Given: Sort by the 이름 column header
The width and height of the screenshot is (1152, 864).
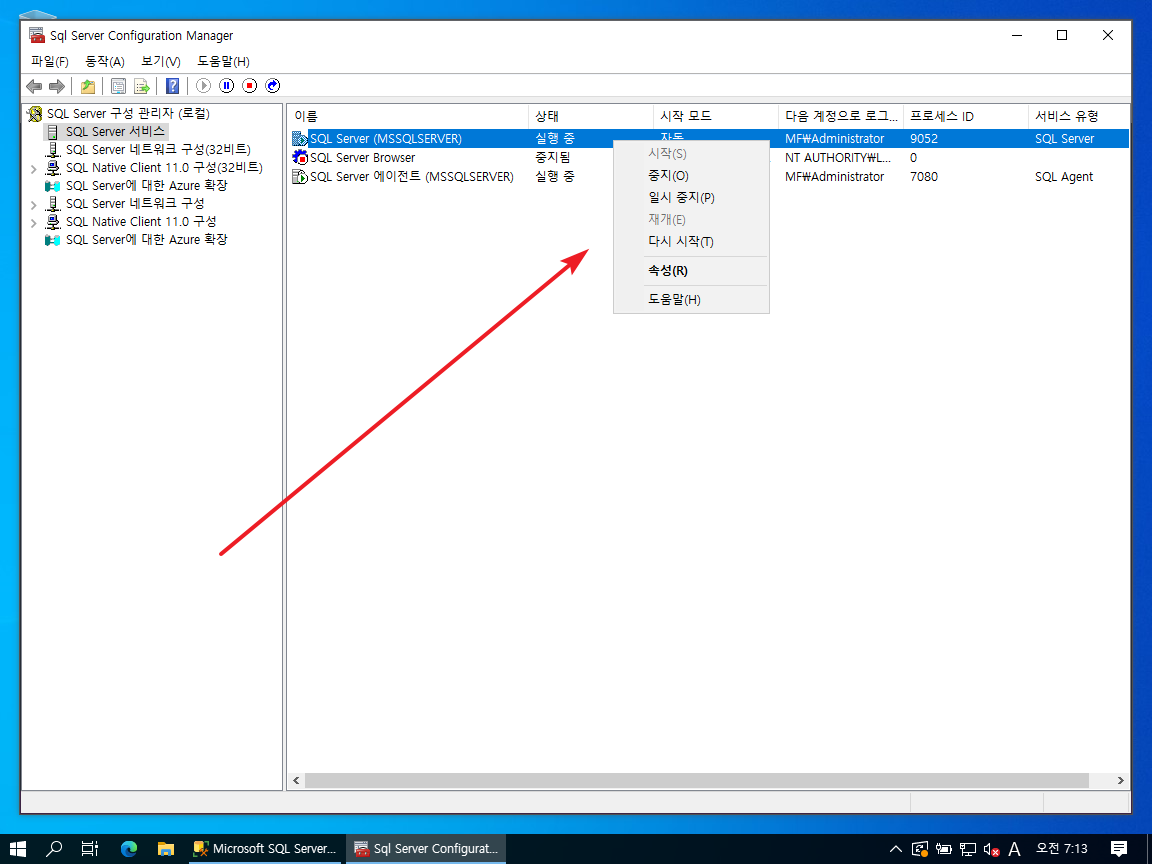Looking at the screenshot, I should pyautogui.click(x=408, y=116).
